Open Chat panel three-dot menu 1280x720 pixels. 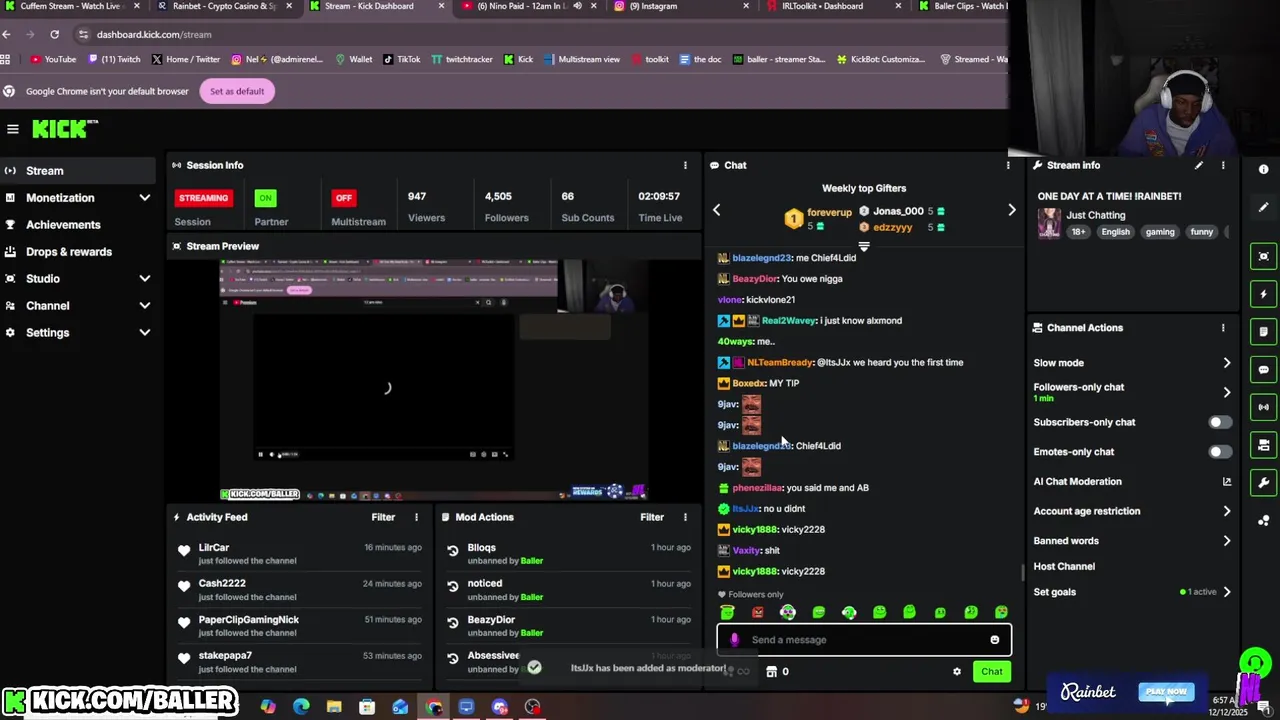(1008, 165)
